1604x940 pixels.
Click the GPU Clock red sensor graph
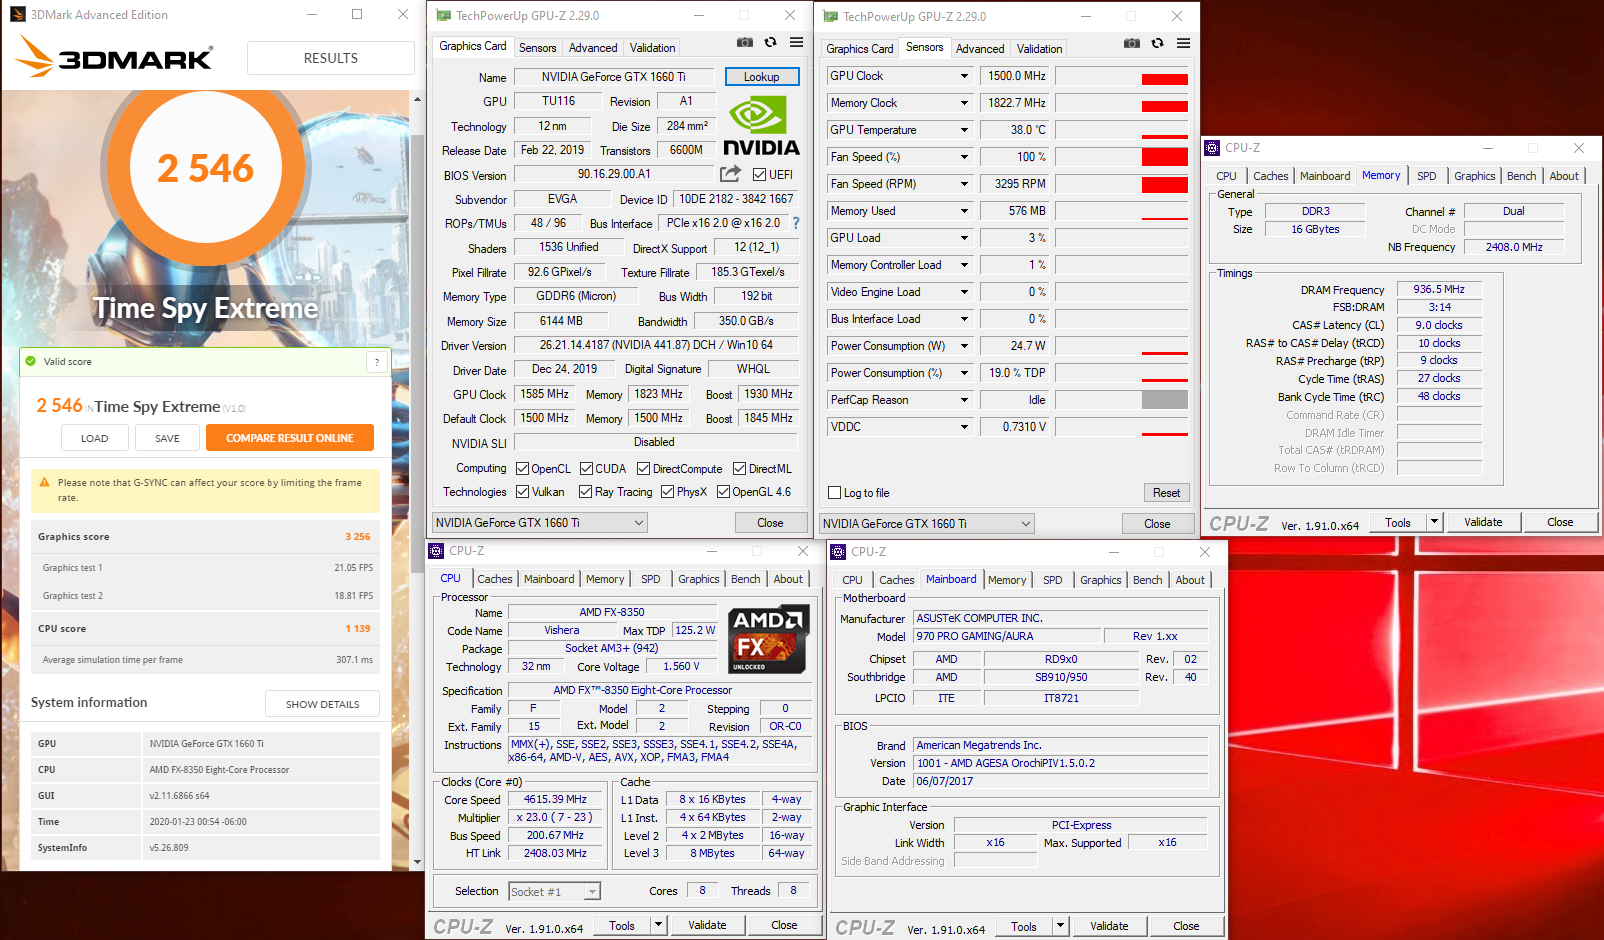pyautogui.click(x=1165, y=79)
